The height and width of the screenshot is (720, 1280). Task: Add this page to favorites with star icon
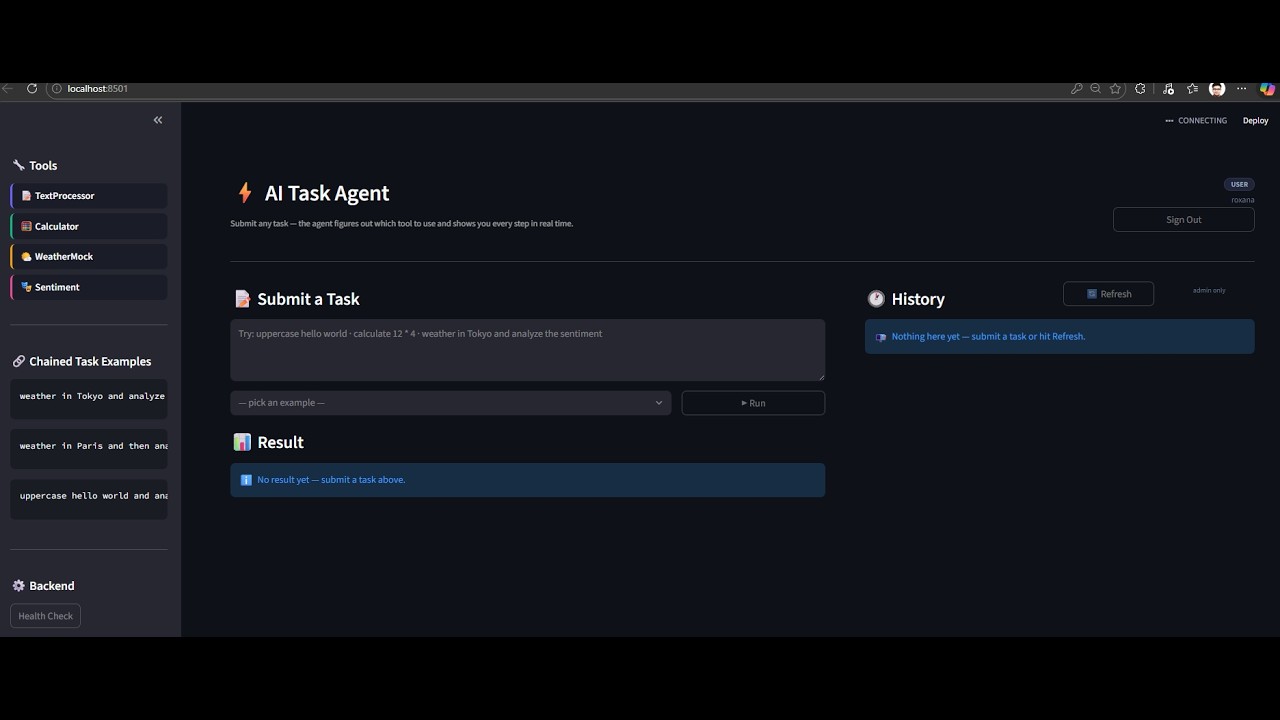1116,89
